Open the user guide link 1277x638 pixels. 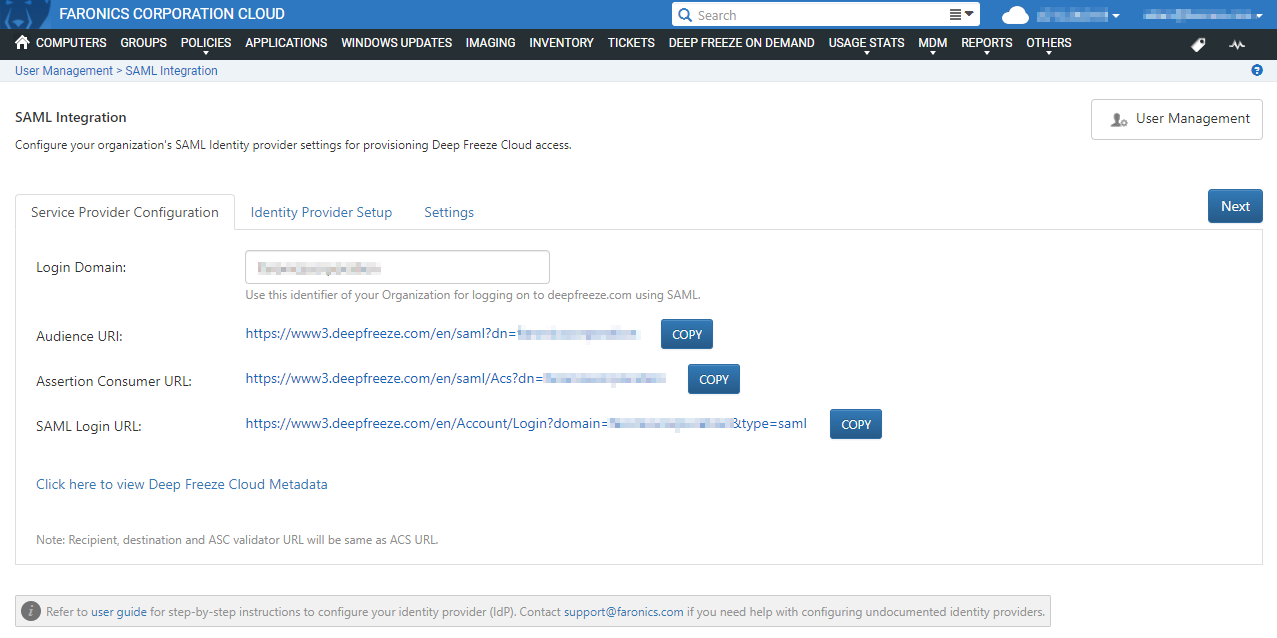(119, 611)
